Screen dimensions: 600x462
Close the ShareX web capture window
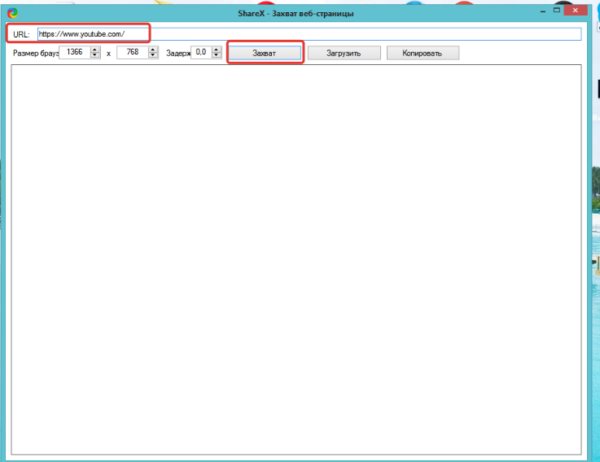(576, 10)
